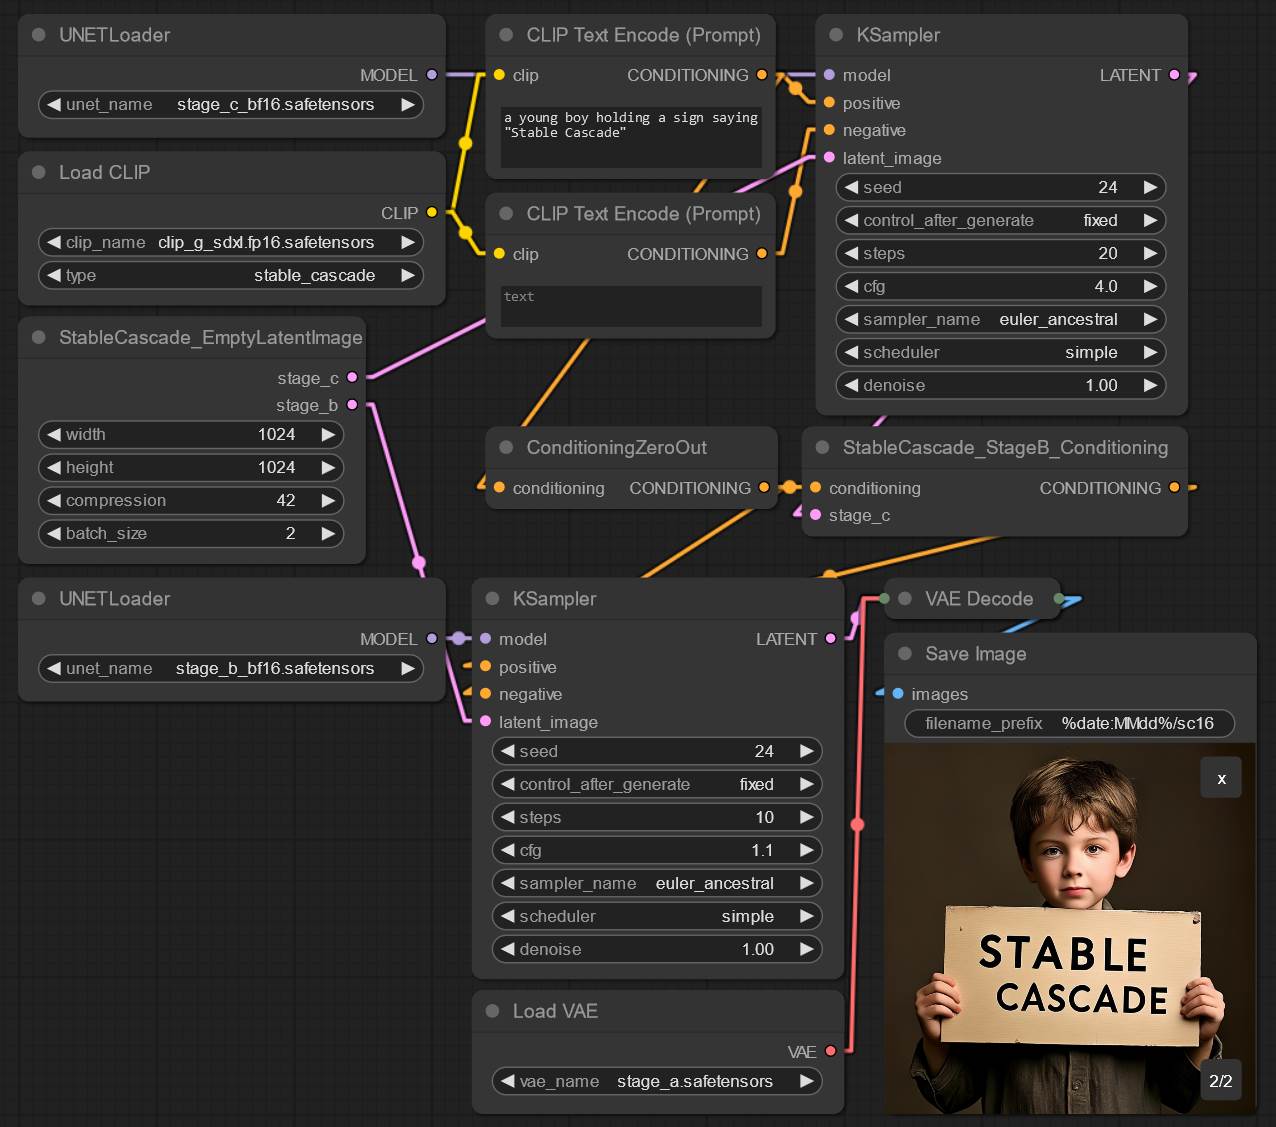
Task: Increase width value with right arrow
Action: [x=328, y=434]
